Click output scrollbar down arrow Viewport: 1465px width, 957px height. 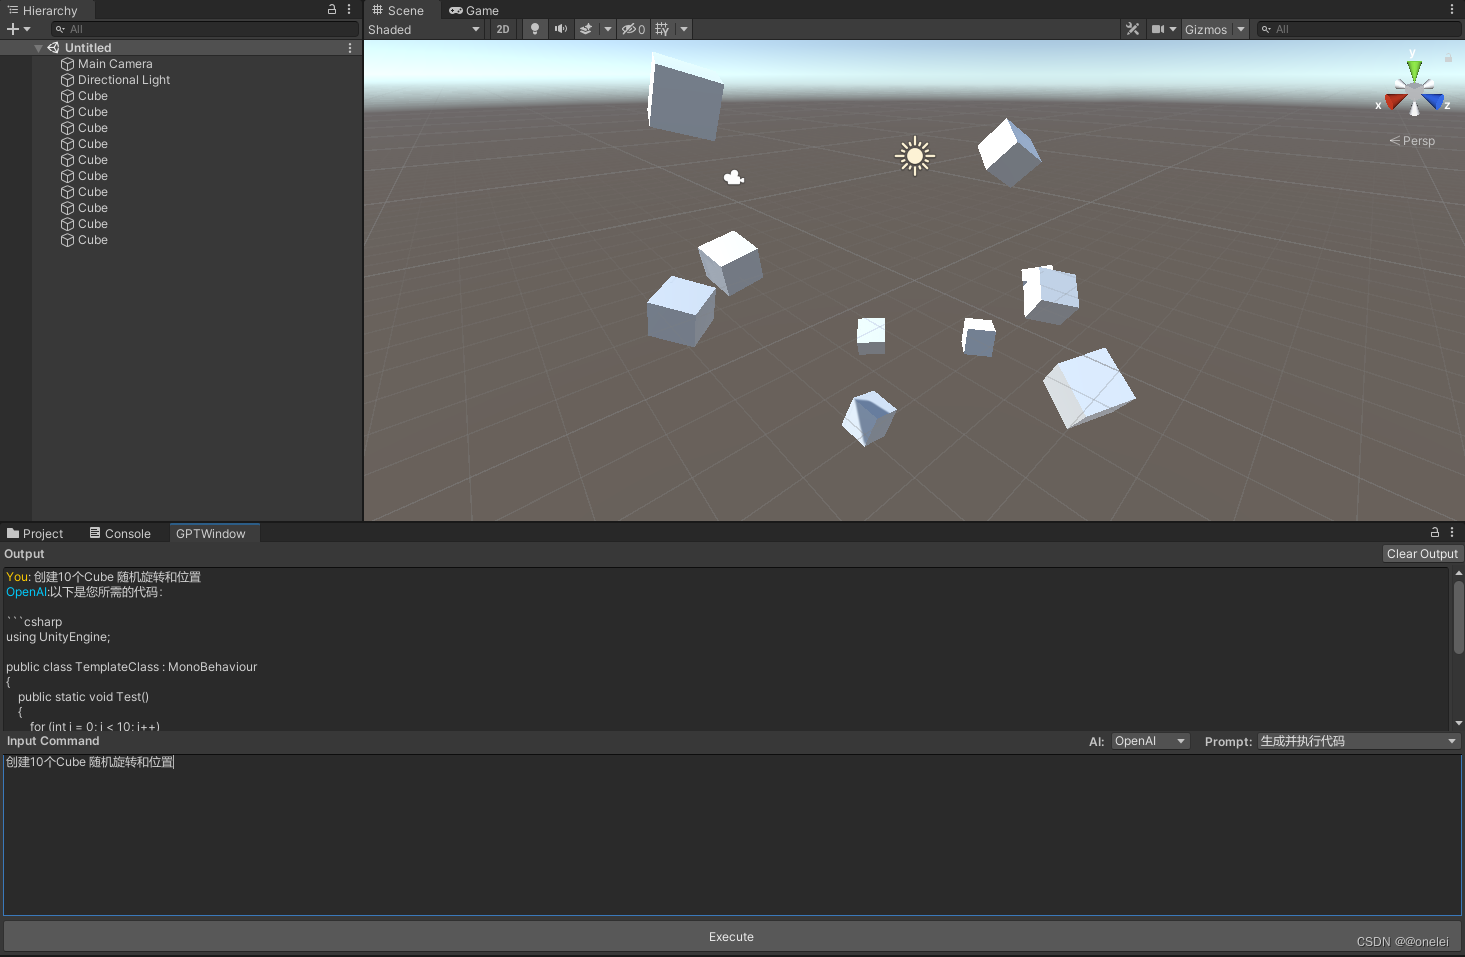point(1459,723)
